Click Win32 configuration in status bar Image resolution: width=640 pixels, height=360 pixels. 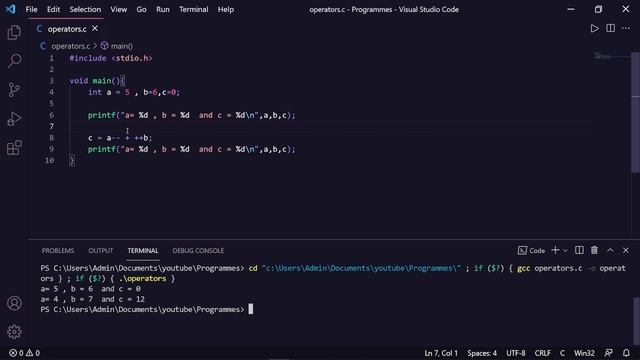[584, 353]
